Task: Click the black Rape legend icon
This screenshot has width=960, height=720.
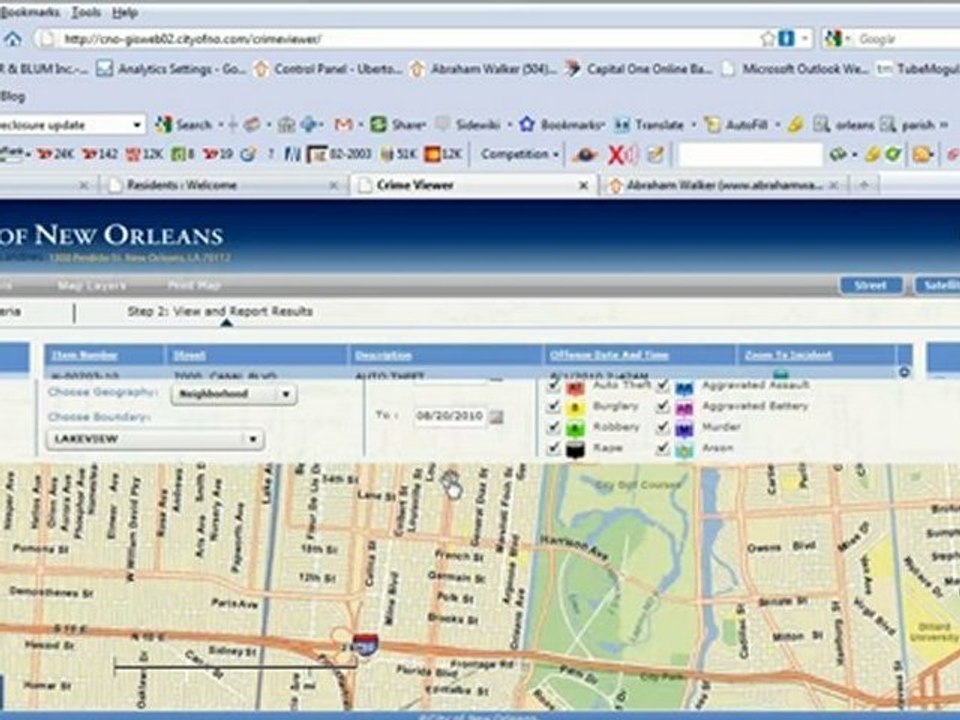Action: (x=575, y=450)
